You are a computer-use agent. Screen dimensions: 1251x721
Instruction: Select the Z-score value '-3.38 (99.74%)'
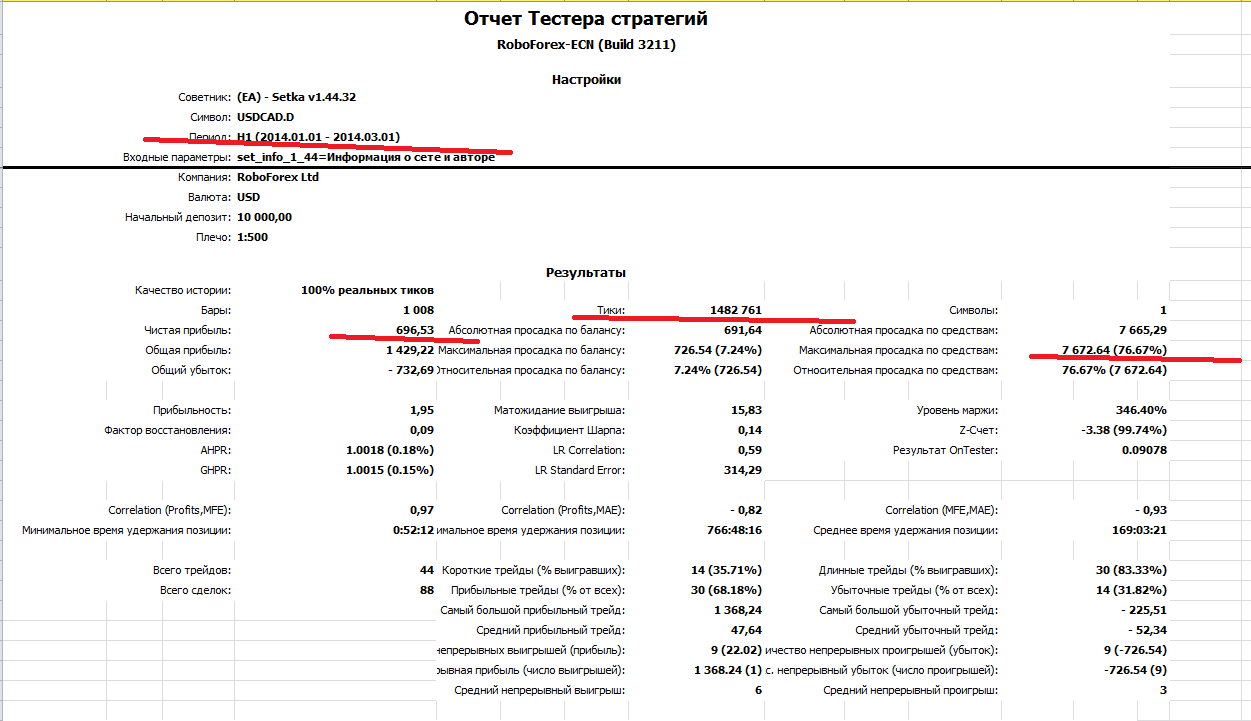(x=1124, y=430)
